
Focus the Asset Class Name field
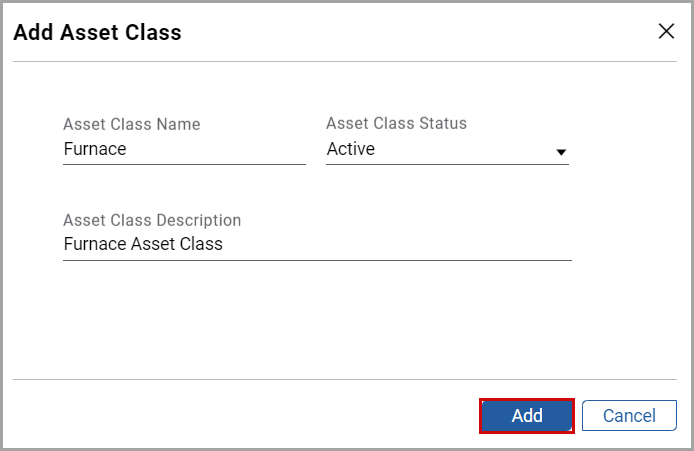[184, 149]
